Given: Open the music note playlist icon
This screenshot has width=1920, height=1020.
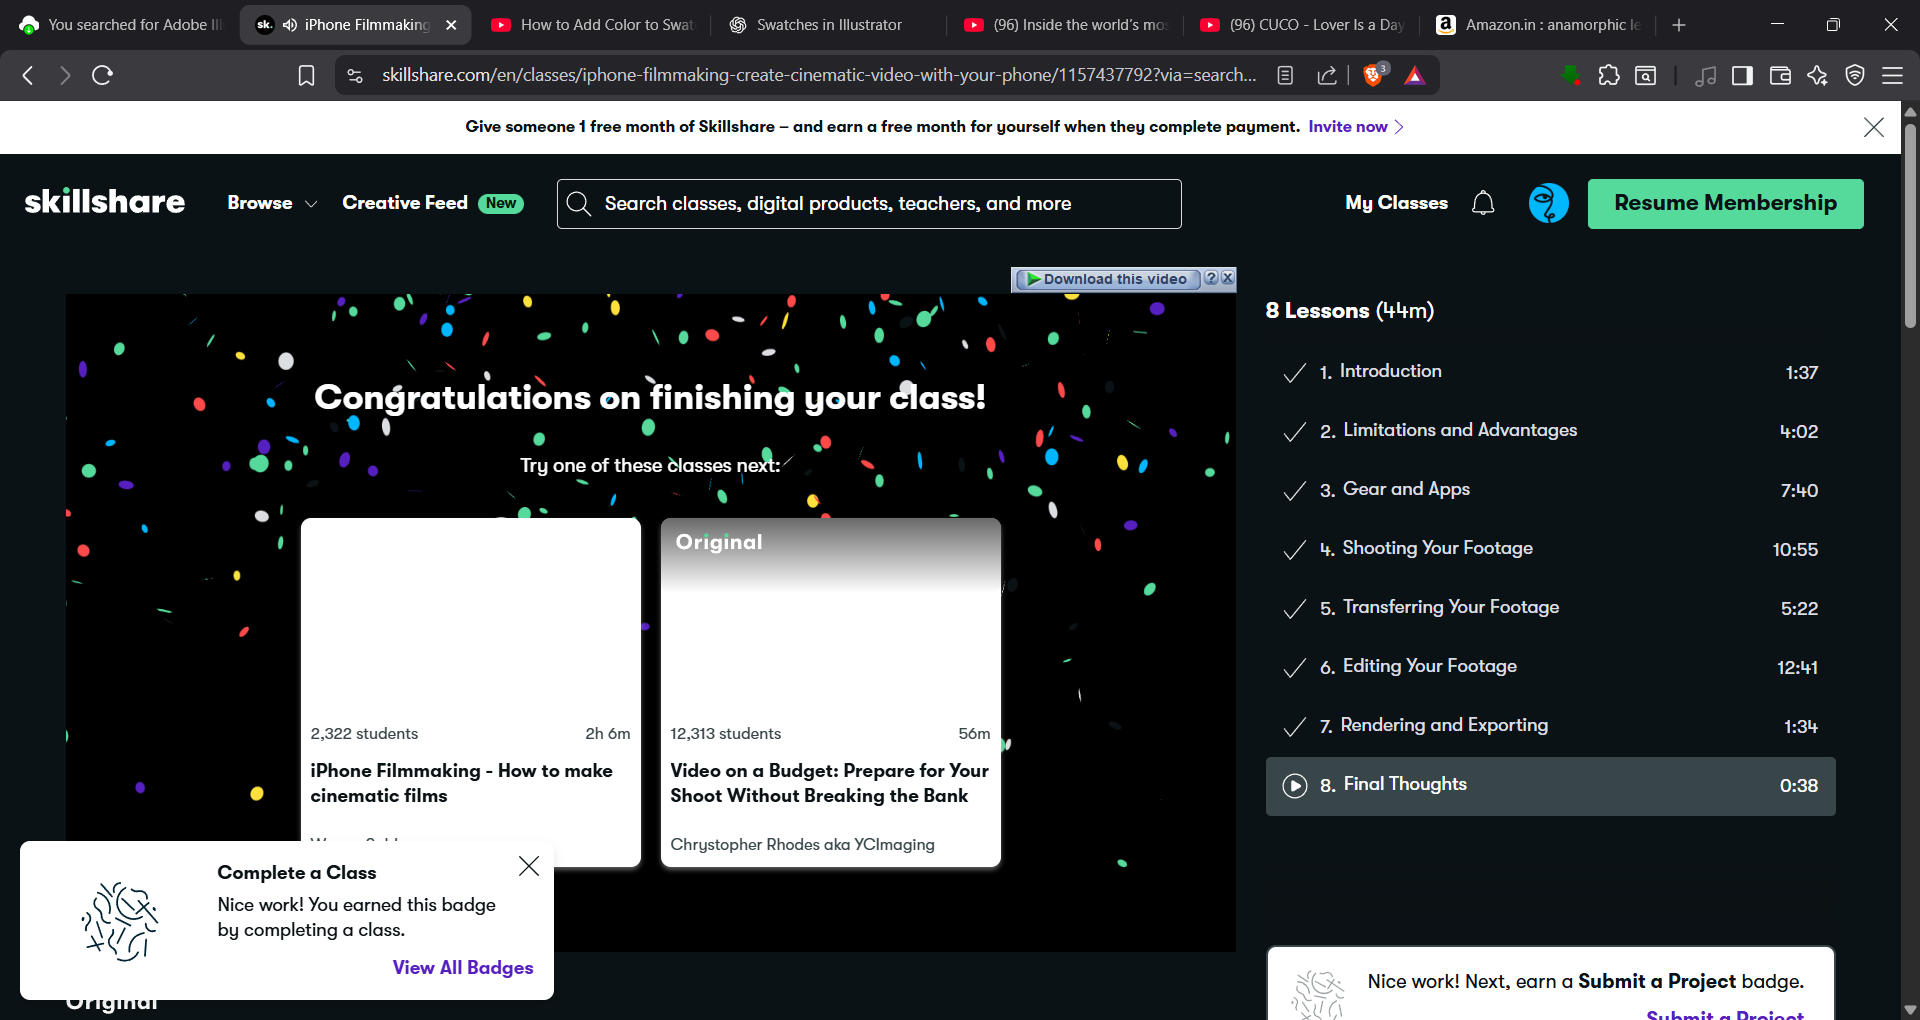Looking at the screenshot, I should tap(1706, 75).
